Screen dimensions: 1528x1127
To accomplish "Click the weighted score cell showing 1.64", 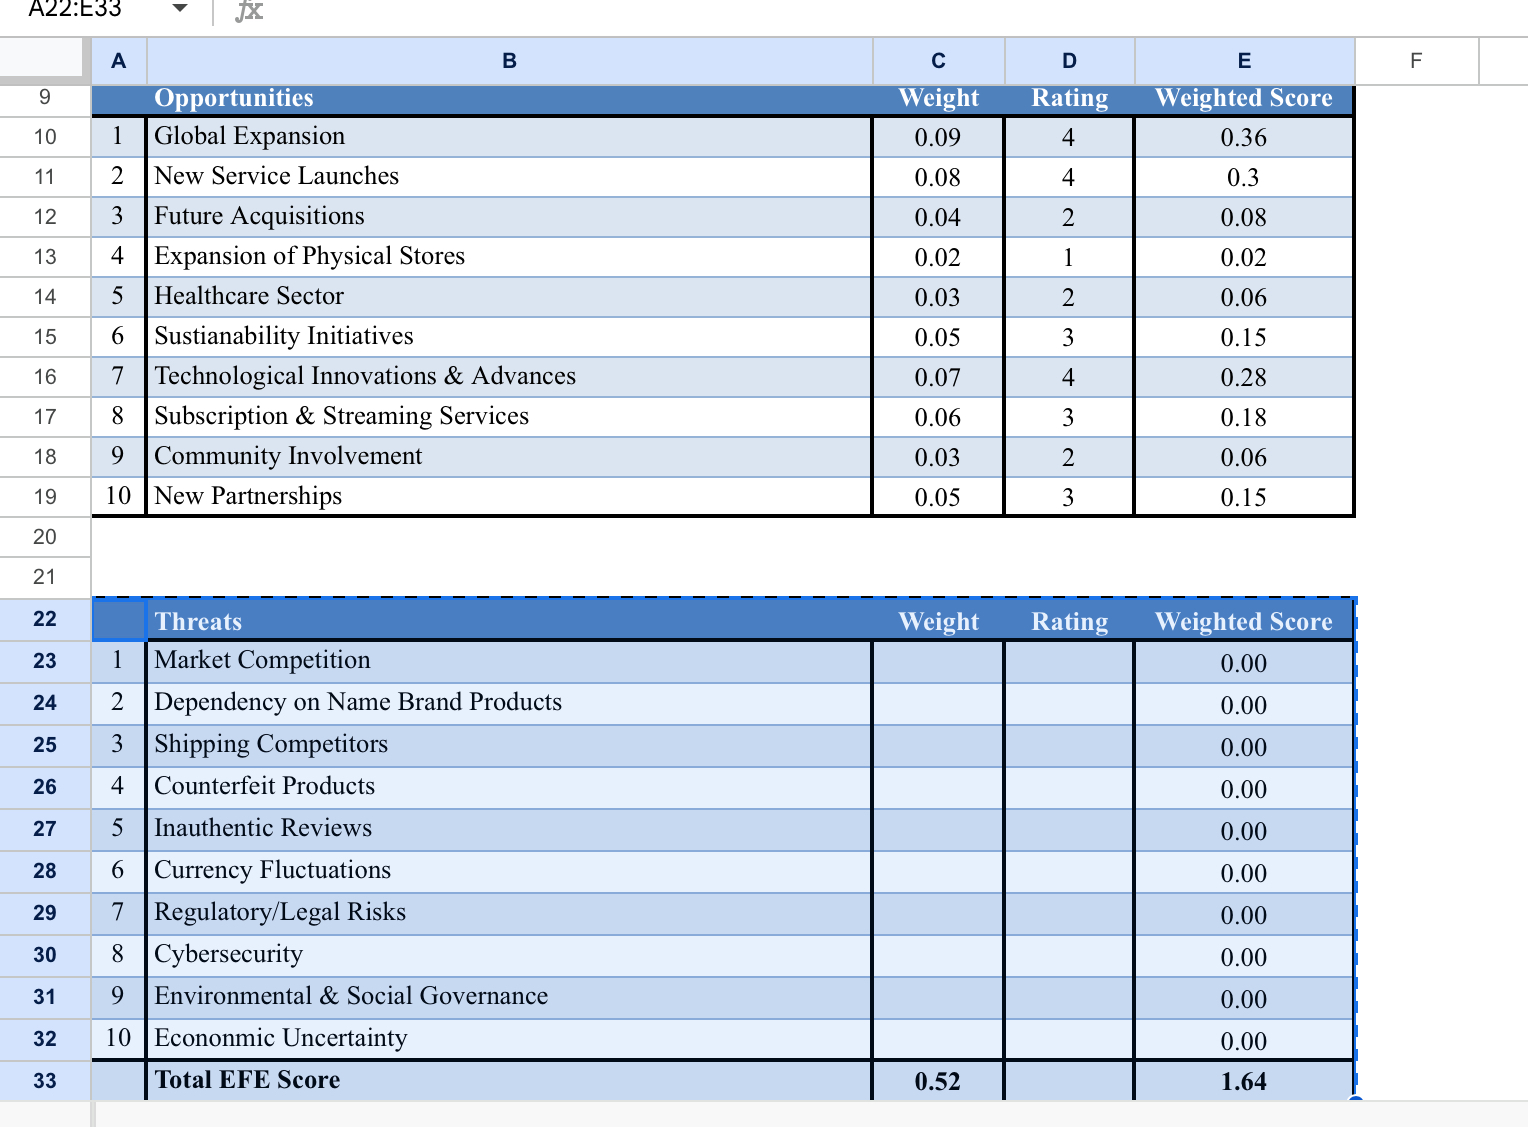I will (1242, 1081).
